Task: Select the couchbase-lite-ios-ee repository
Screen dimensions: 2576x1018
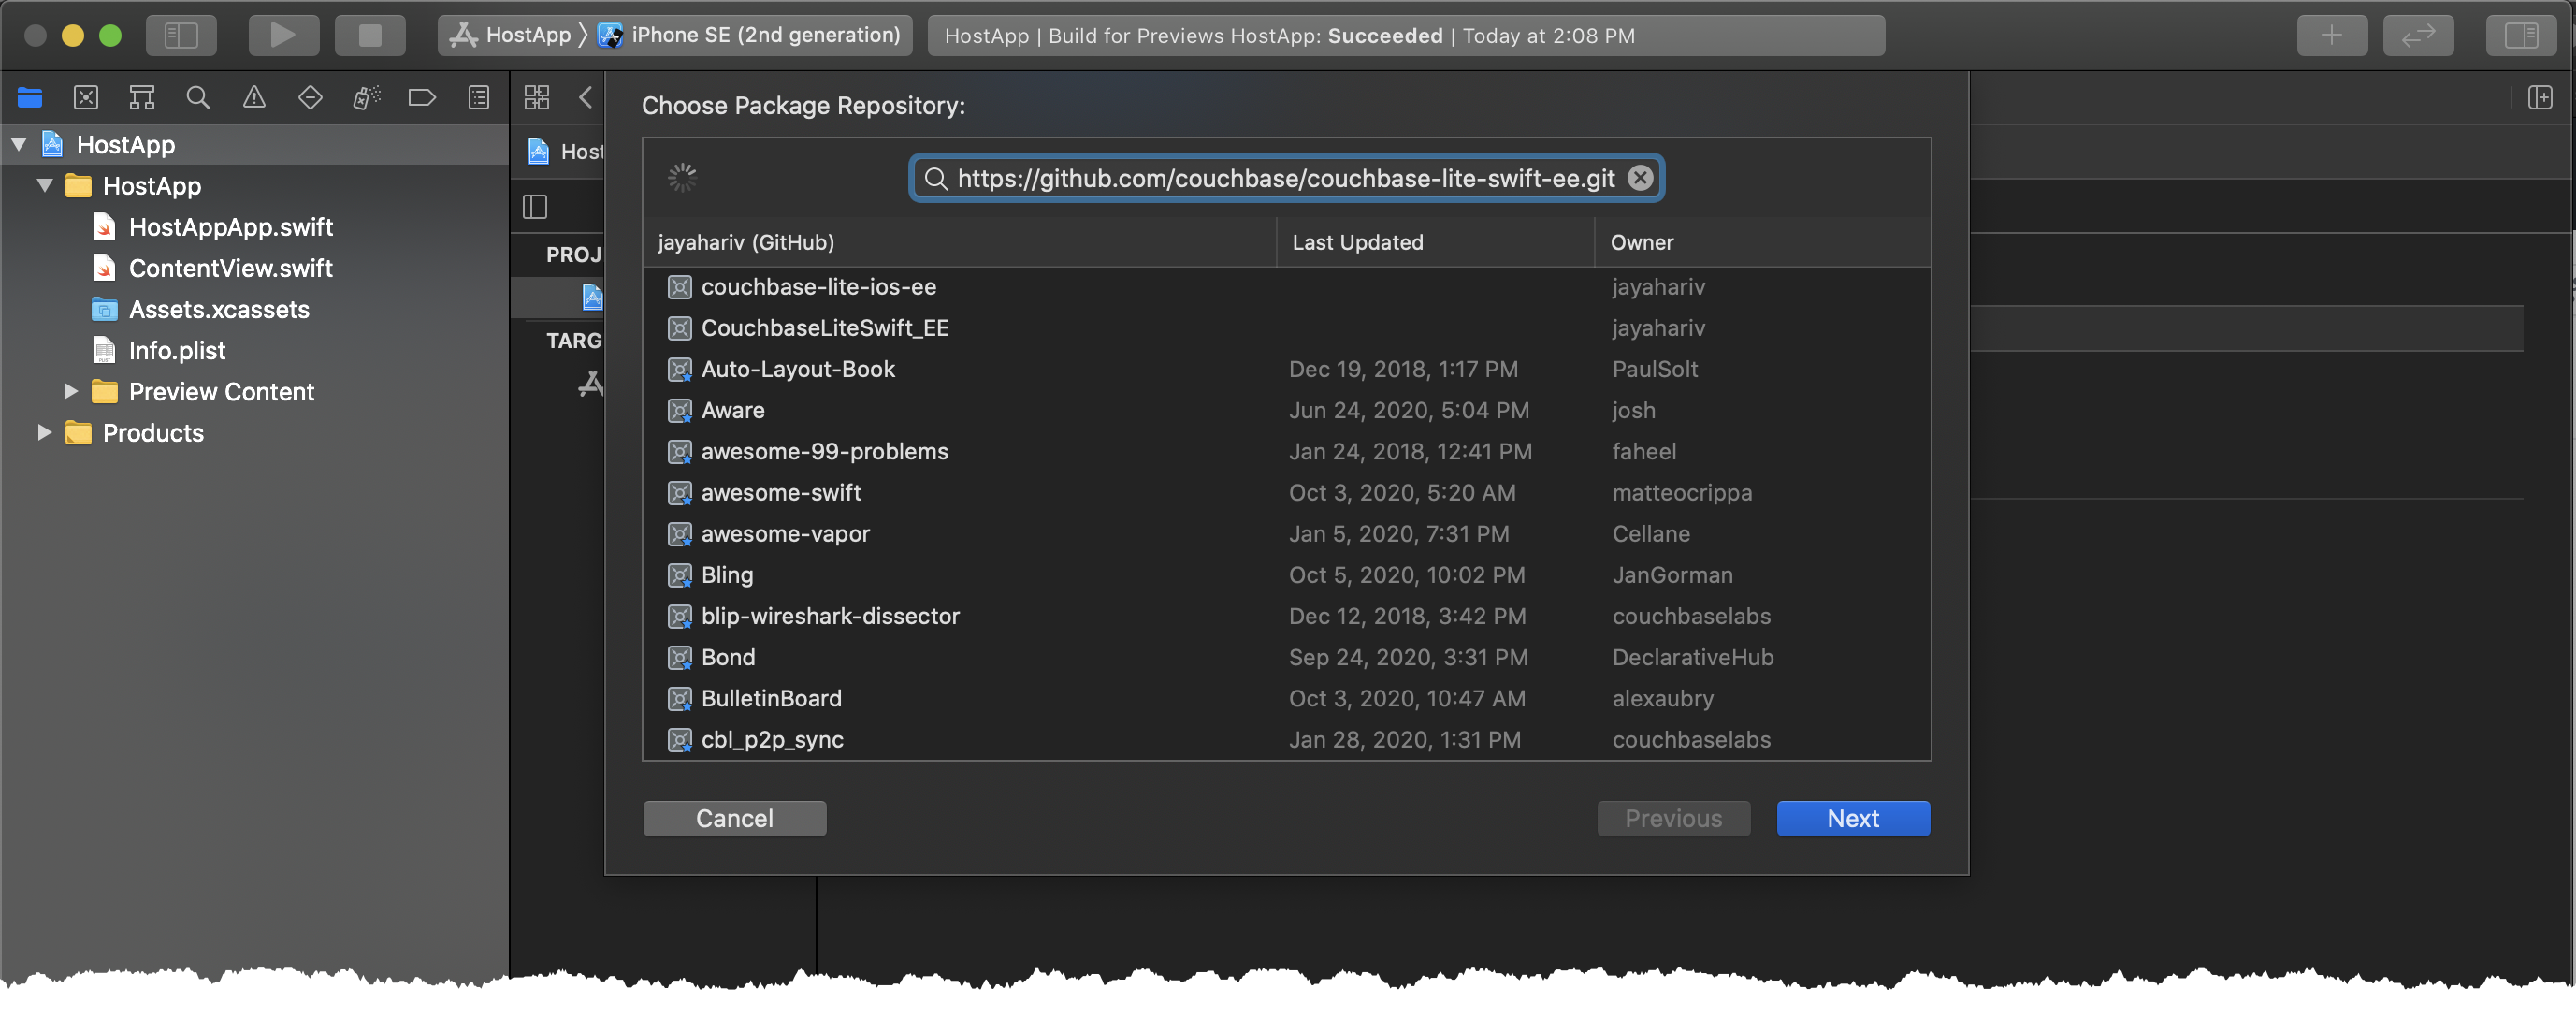Action: [x=818, y=287]
